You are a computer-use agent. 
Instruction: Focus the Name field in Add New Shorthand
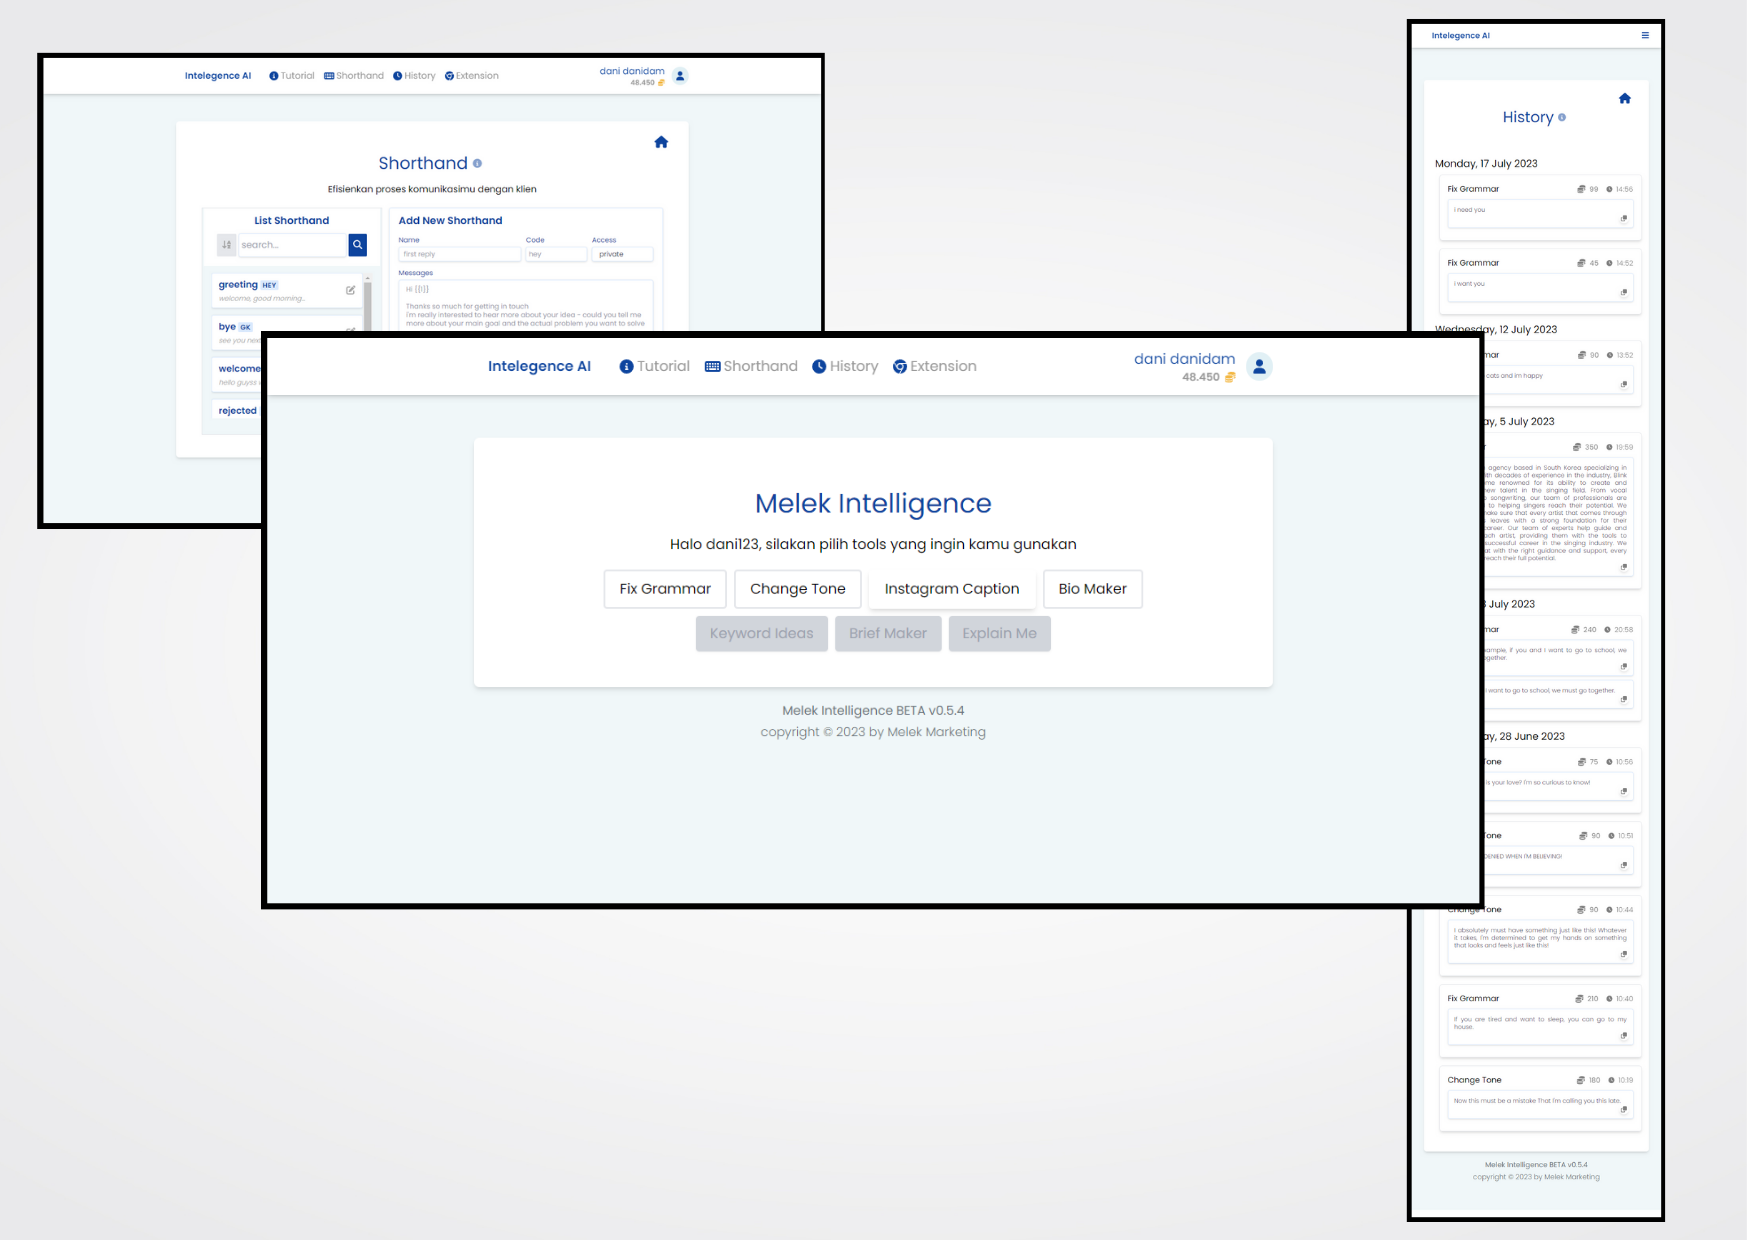459,254
